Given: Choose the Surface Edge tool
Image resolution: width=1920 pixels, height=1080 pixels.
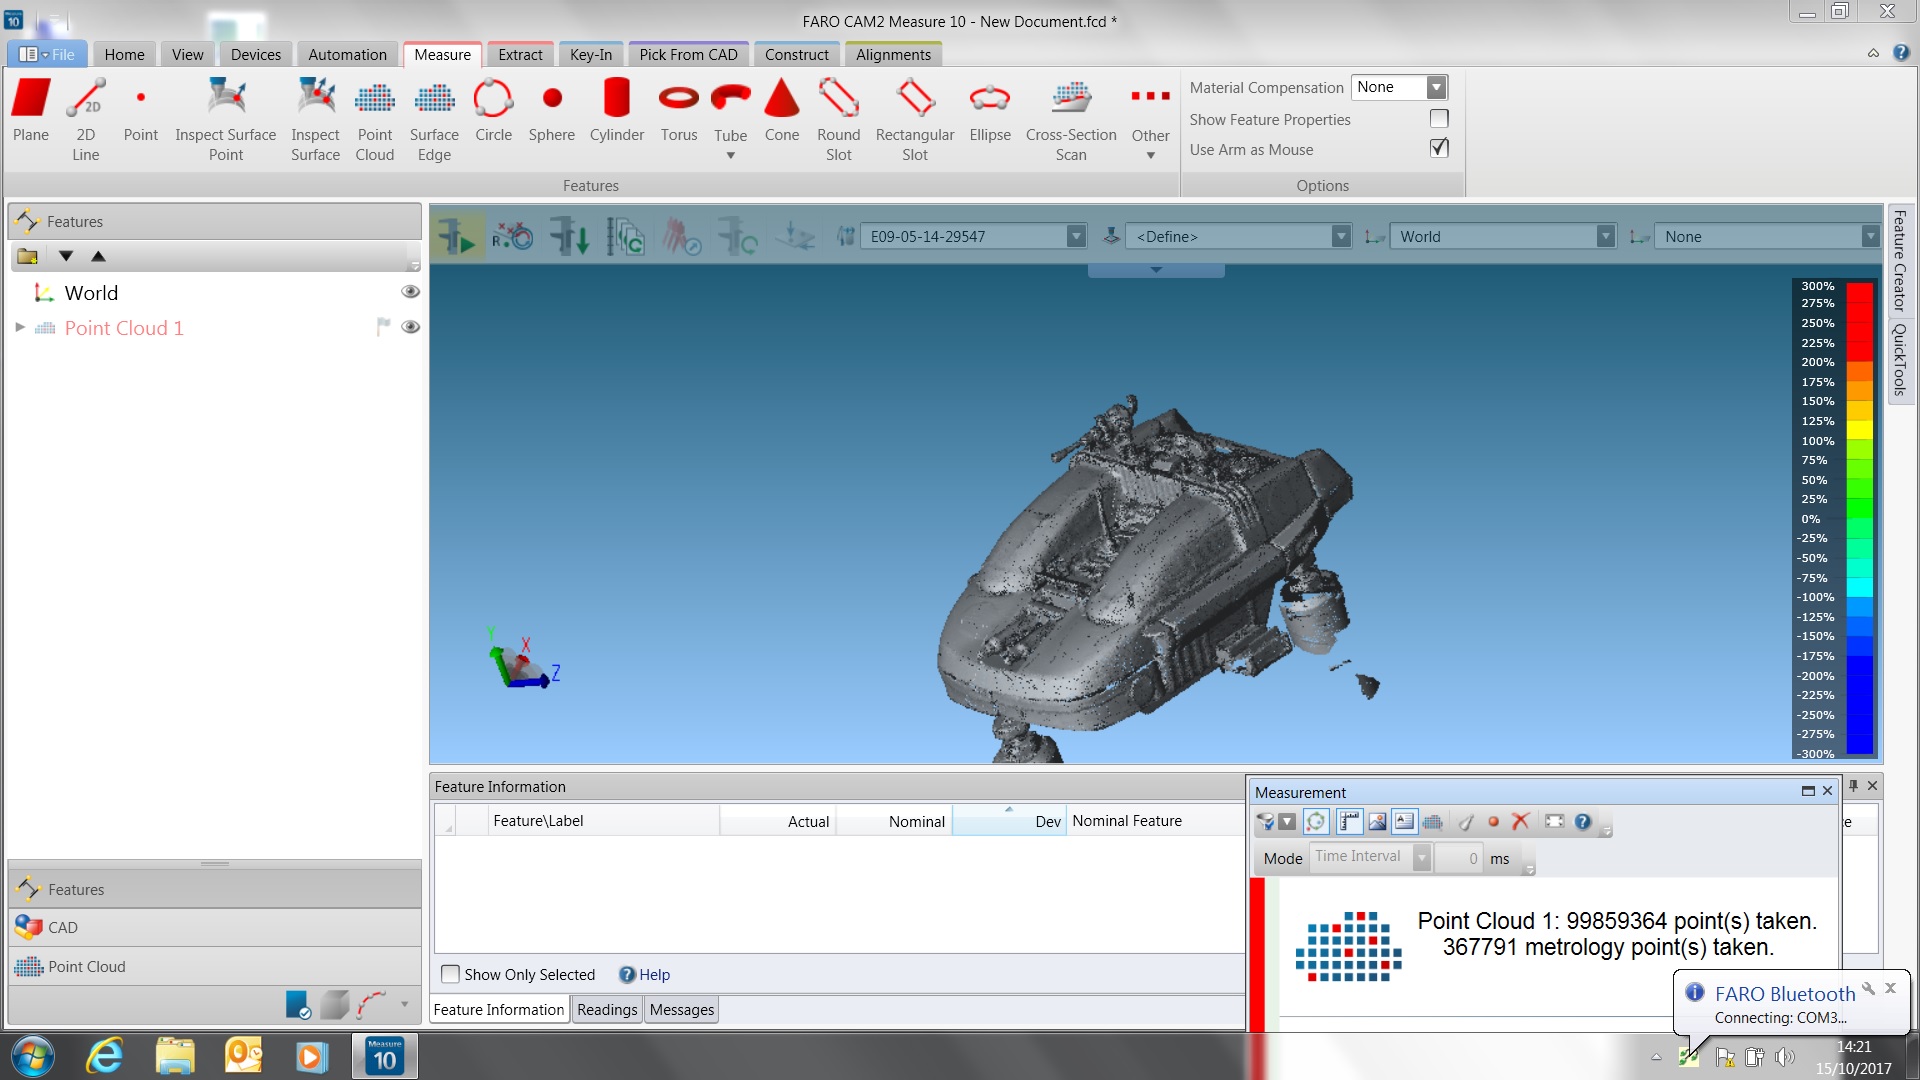Looking at the screenshot, I should tap(434, 120).
